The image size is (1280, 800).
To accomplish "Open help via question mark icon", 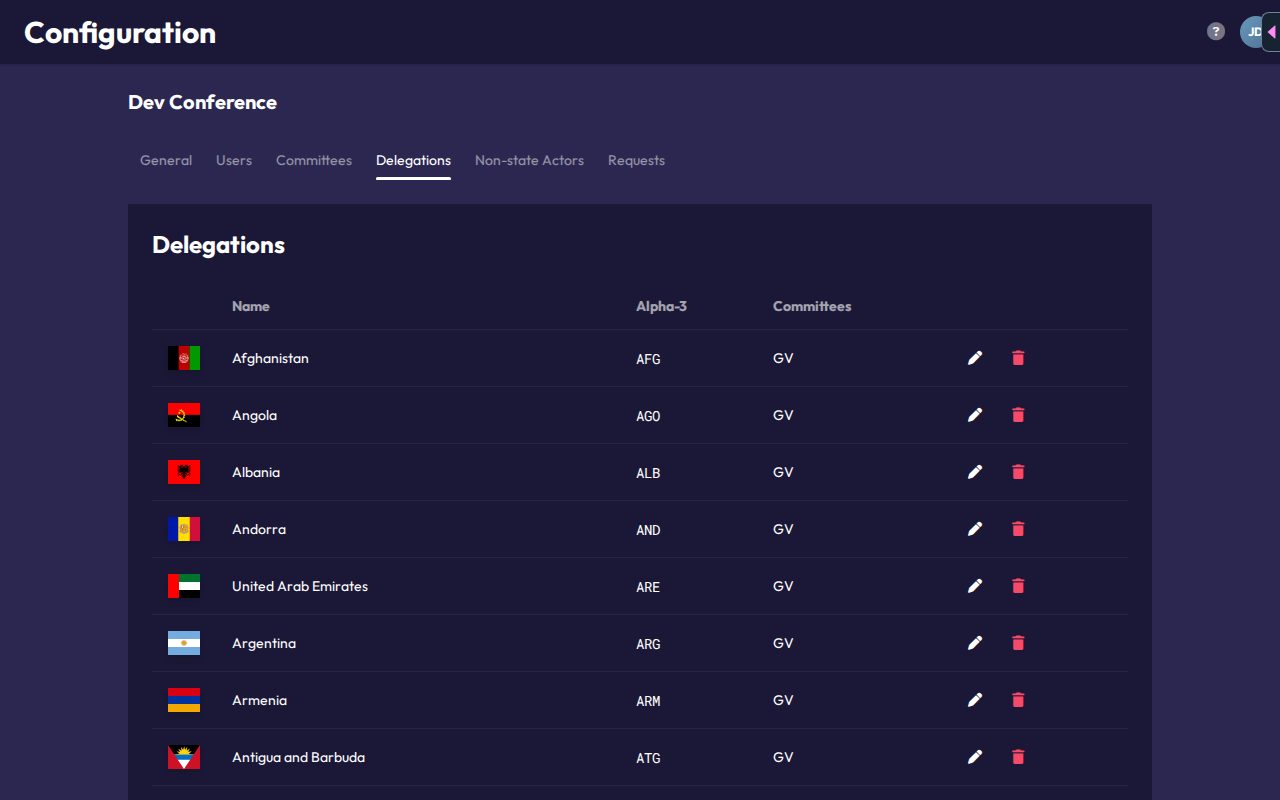I will coord(1216,32).
